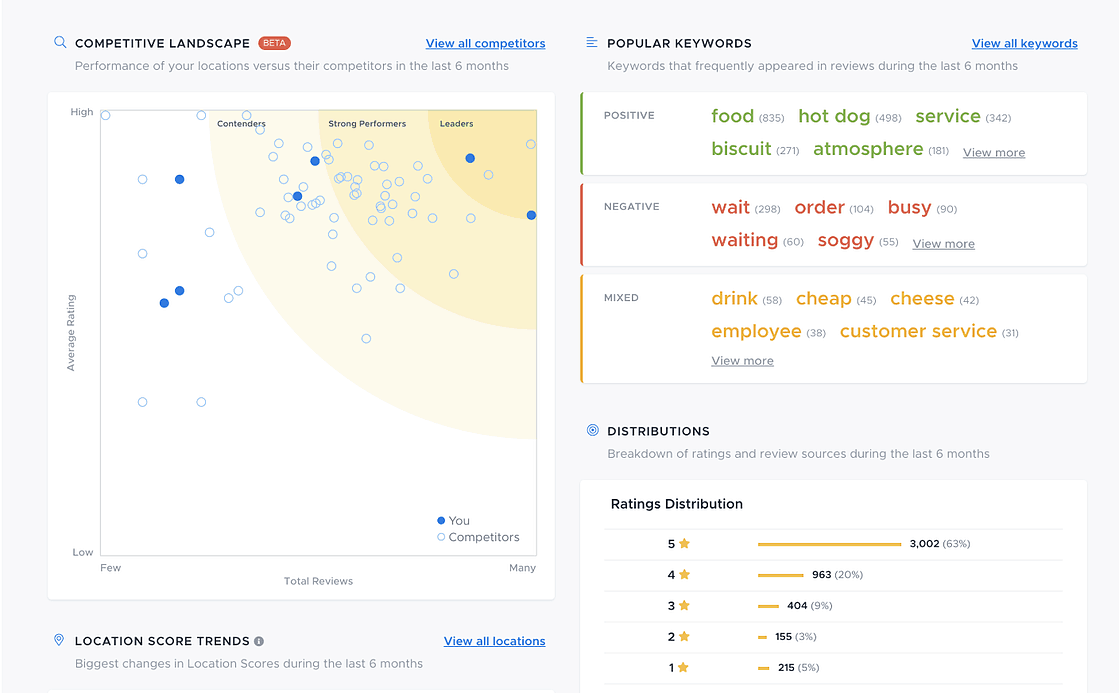
Task: Click the 4-star rating distribution bar
Action: [780, 575]
